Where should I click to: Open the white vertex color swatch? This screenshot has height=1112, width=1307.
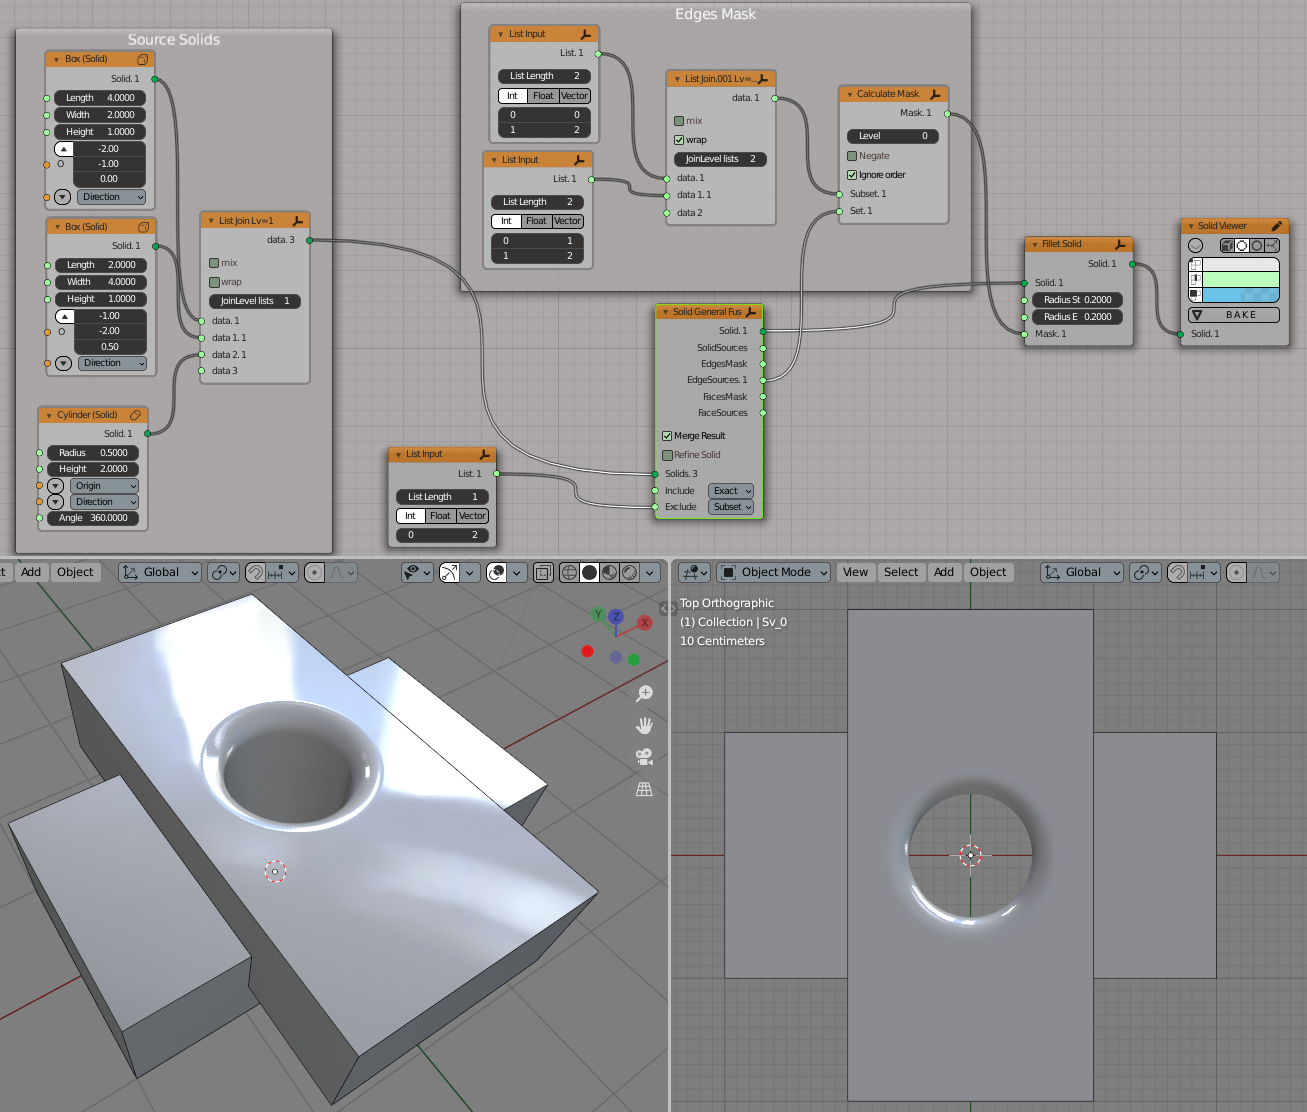click(x=1241, y=265)
